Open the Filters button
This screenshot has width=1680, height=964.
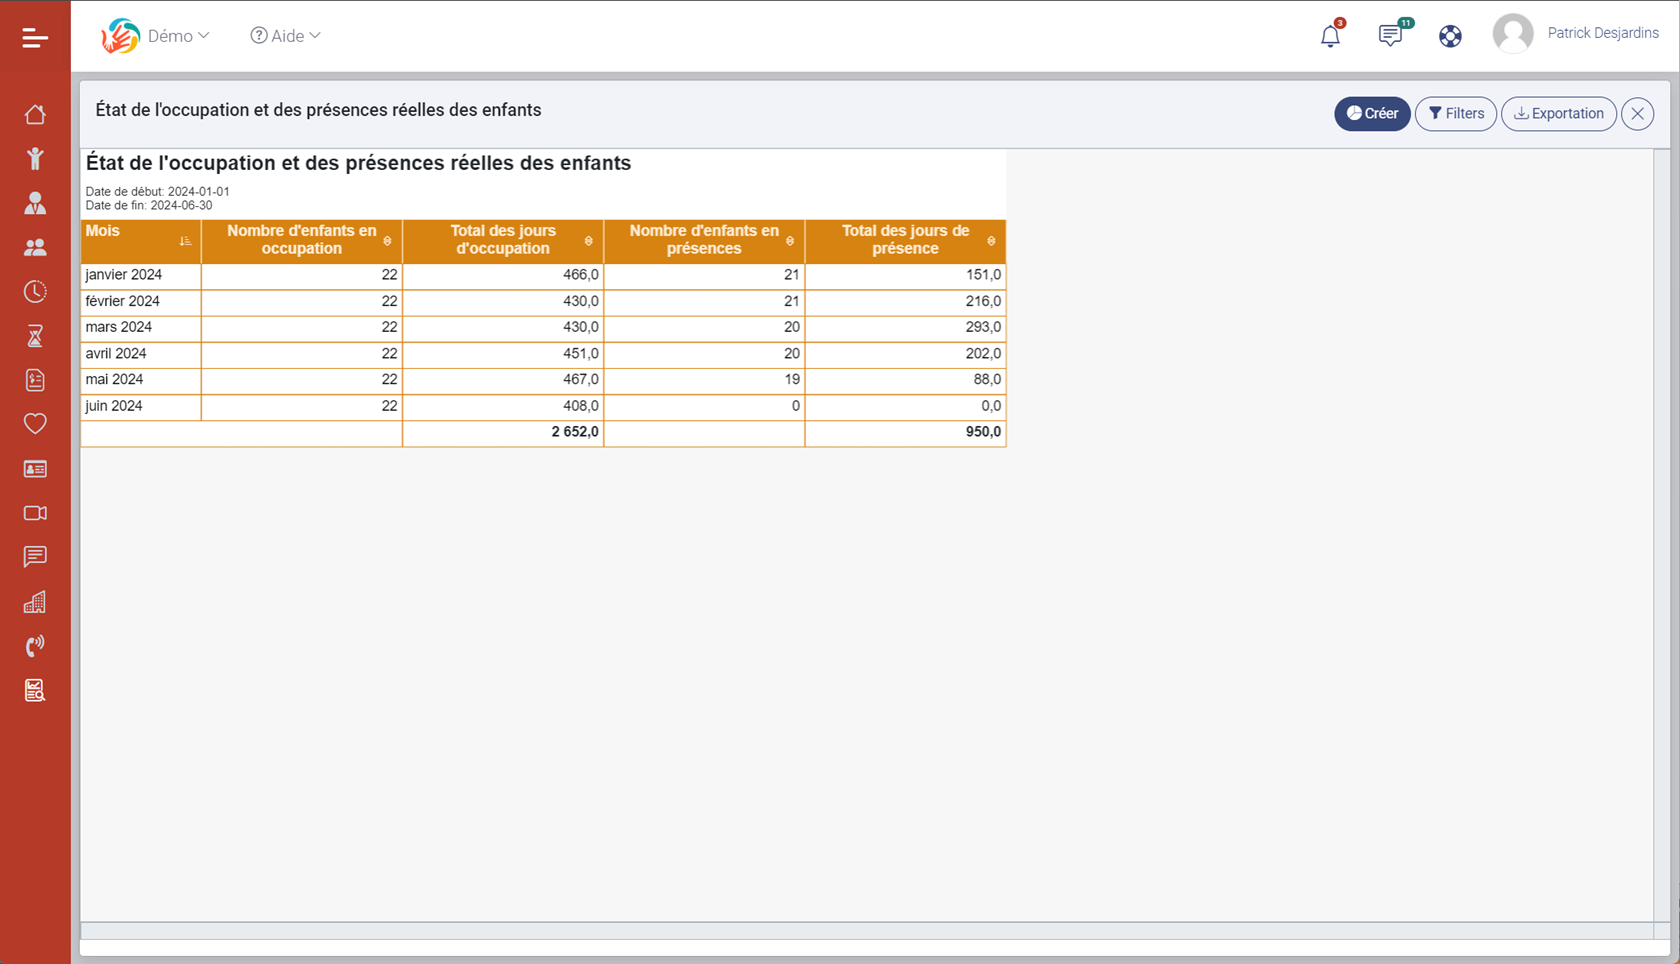pyautogui.click(x=1456, y=114)
